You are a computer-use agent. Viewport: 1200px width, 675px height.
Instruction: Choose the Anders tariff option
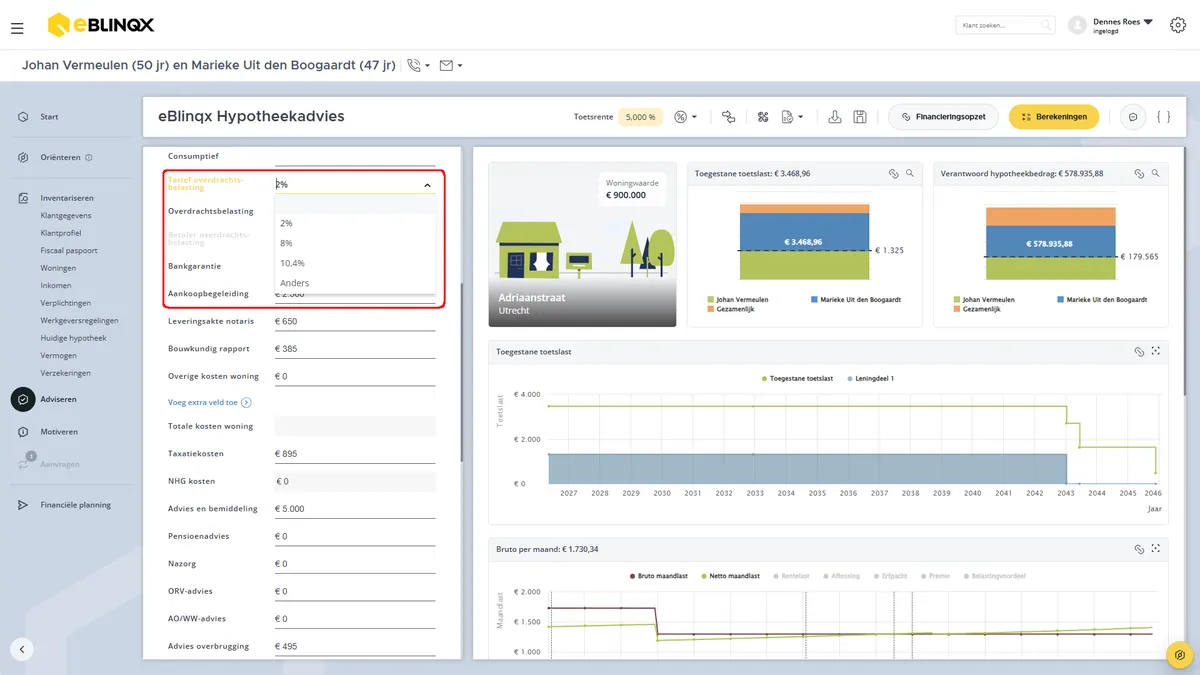pos(356,283)
